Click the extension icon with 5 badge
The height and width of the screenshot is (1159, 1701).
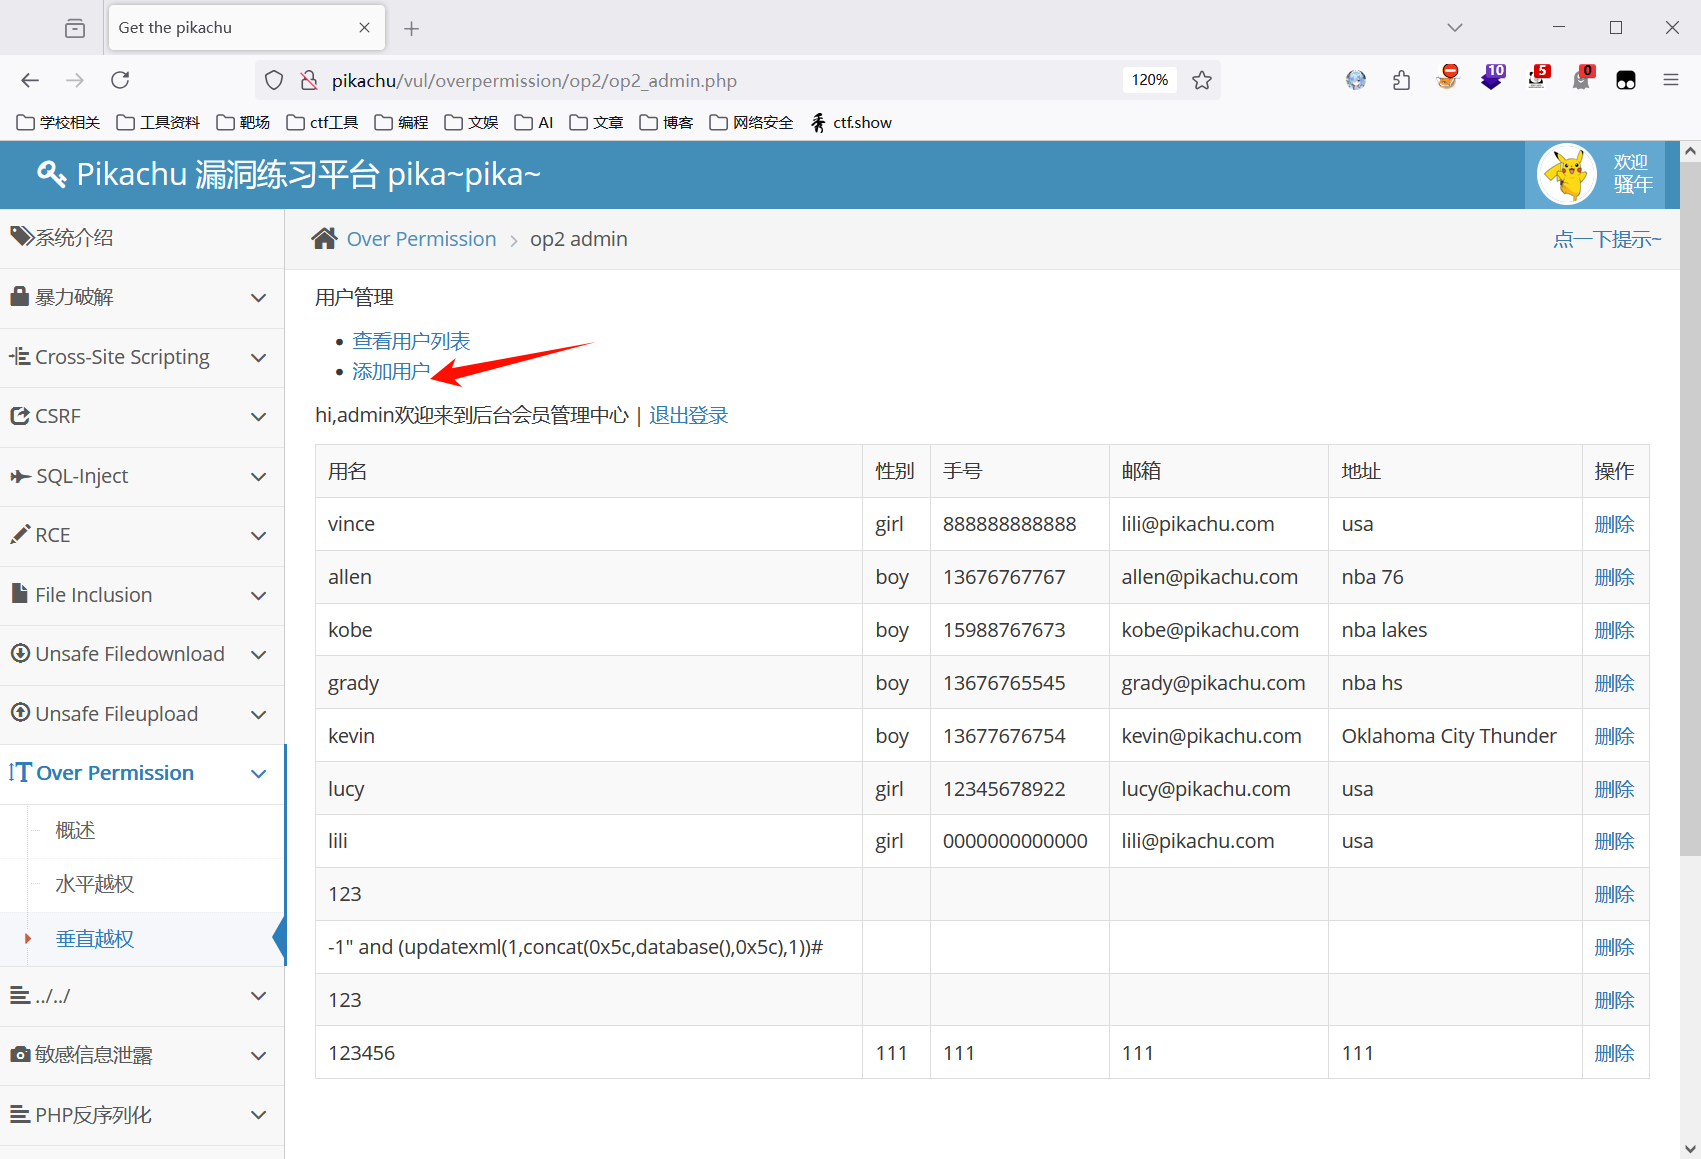(1538, 78)
